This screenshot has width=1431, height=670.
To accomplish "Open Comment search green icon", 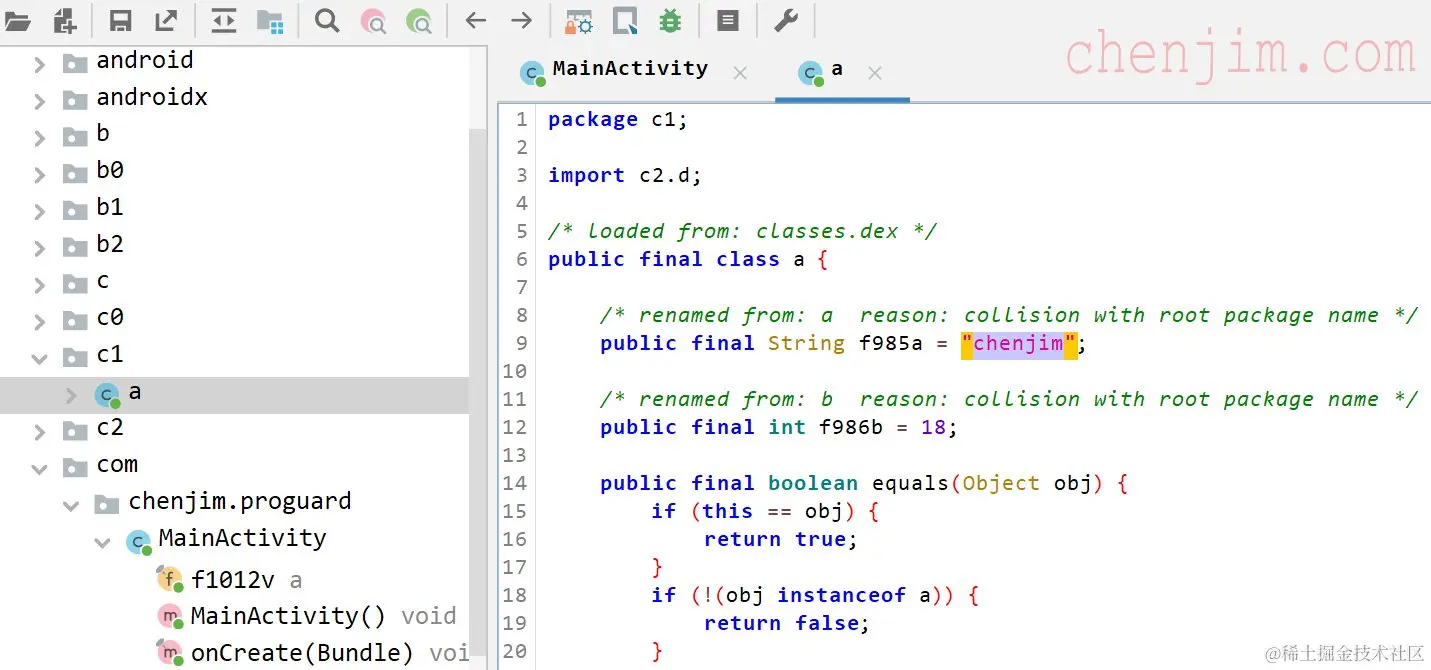I will coord(419,21).
